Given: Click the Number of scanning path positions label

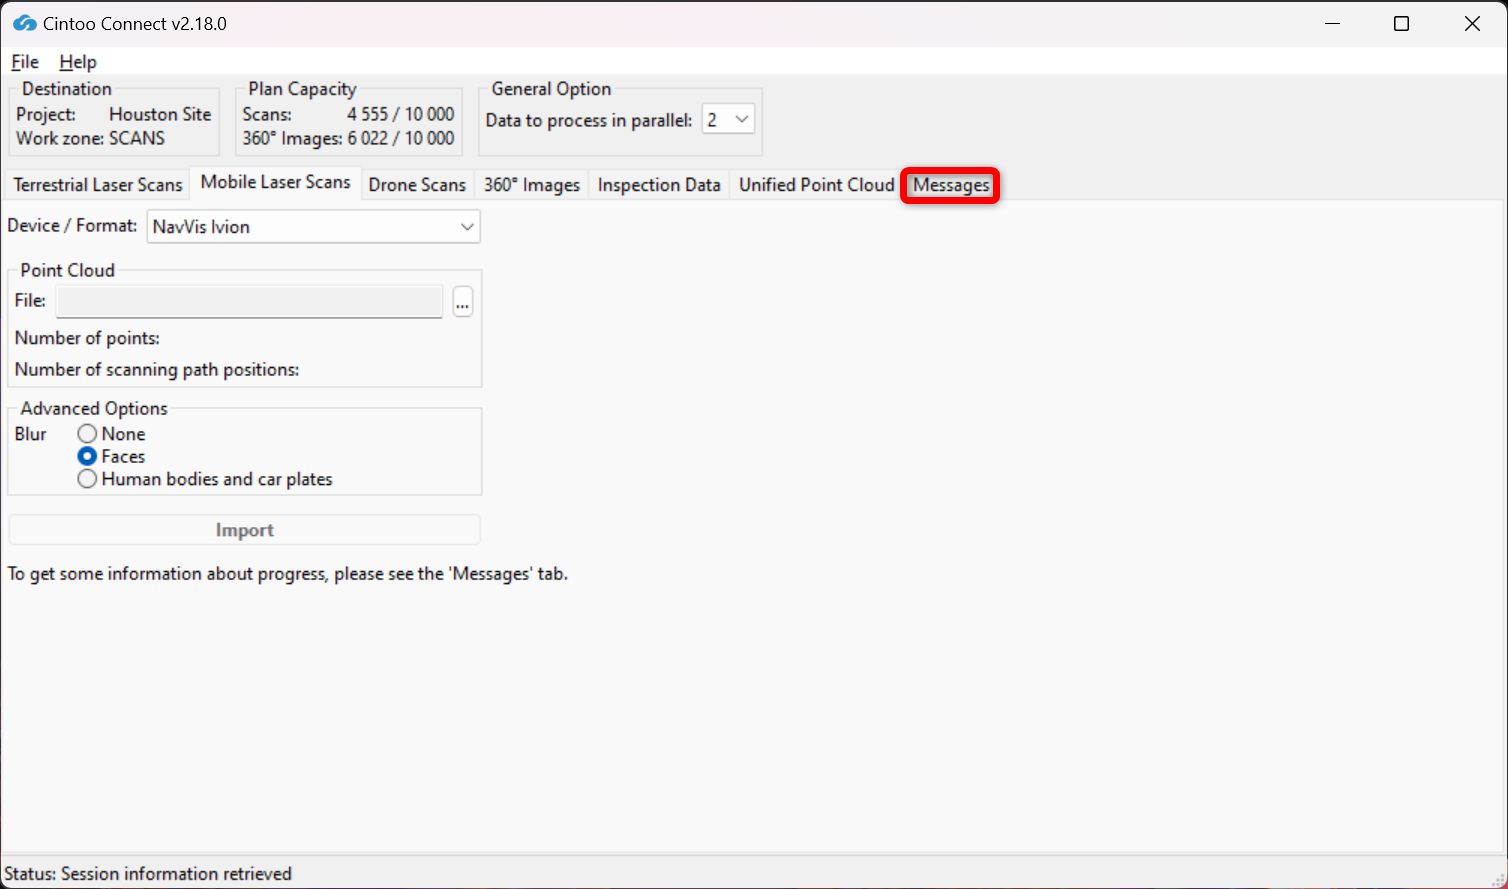Looking at the screenshot, I should pos(157,369).
